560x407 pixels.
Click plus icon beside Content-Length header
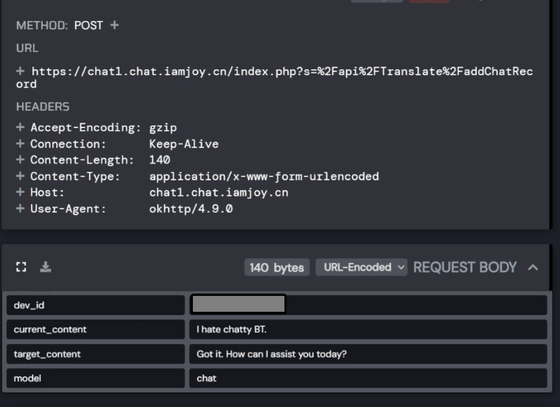(20, 160)
